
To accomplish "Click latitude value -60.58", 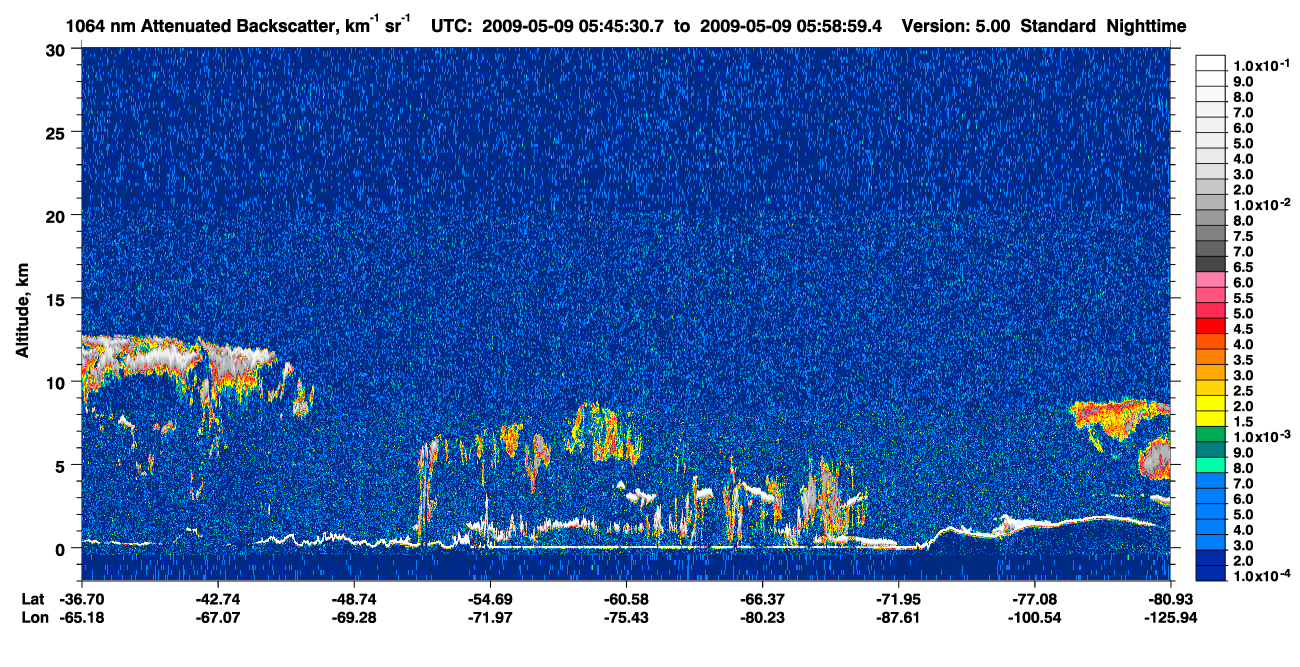I will coord(626,598).
